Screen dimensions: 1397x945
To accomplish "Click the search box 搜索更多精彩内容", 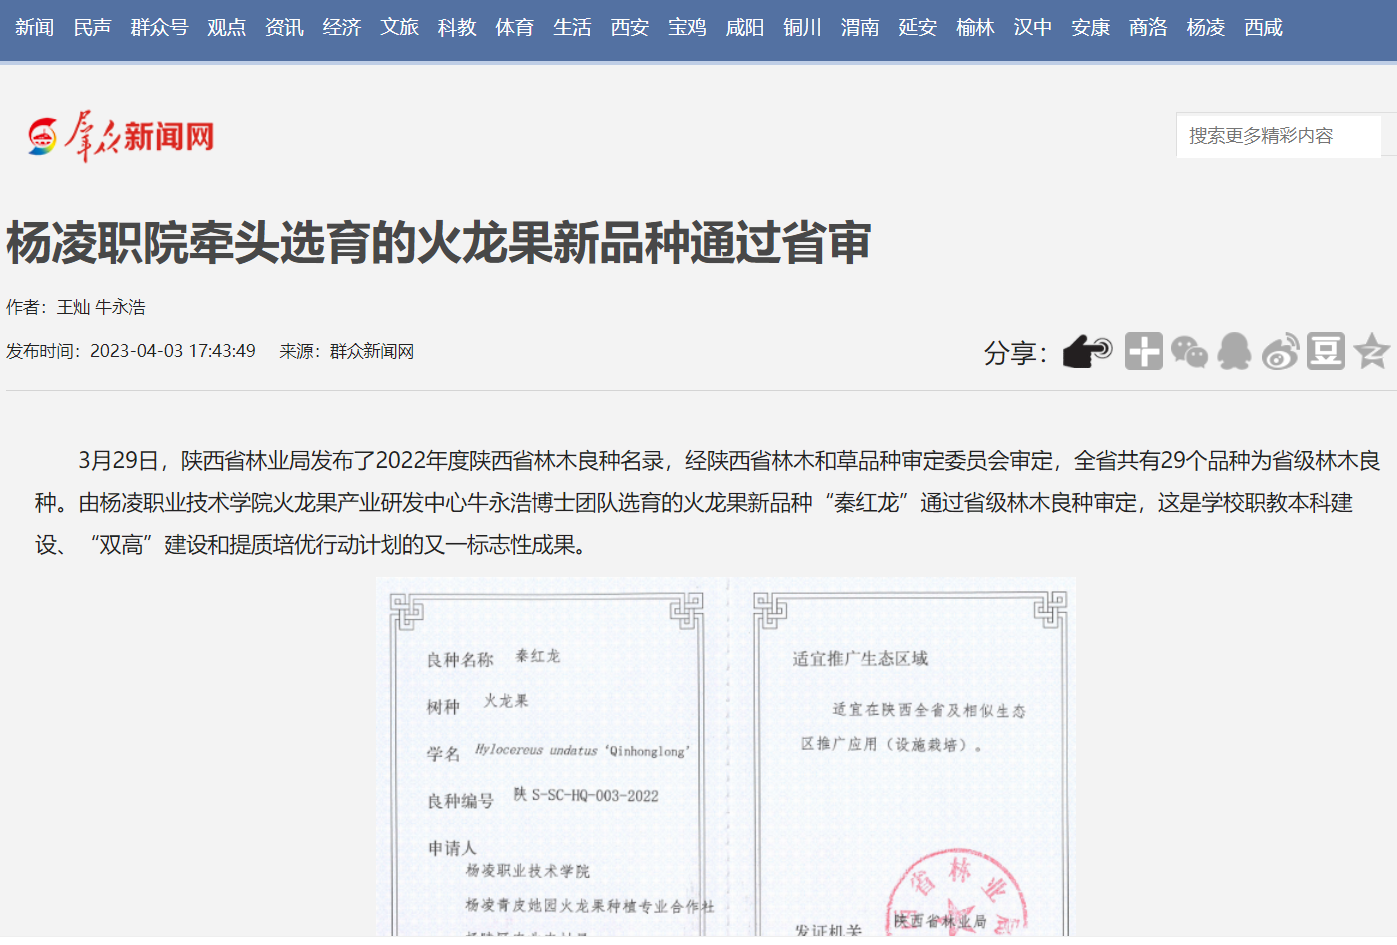I will [x=1278, y=136].
